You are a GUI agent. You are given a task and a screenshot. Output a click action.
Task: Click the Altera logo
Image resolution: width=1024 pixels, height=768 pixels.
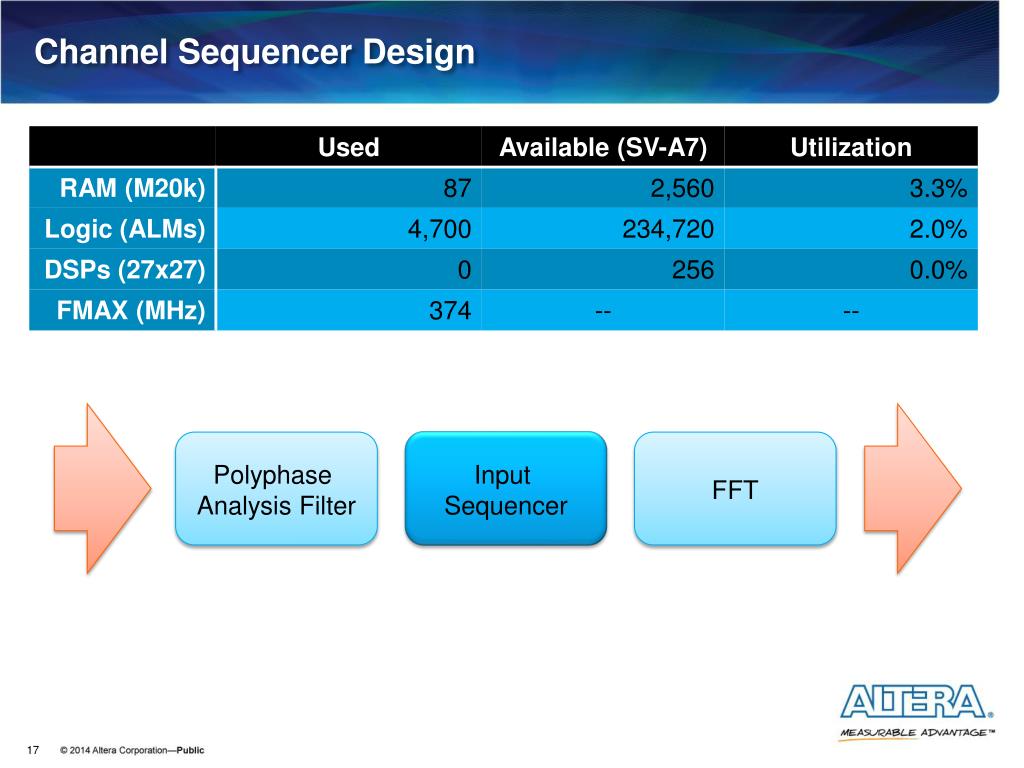click(916, 702)
